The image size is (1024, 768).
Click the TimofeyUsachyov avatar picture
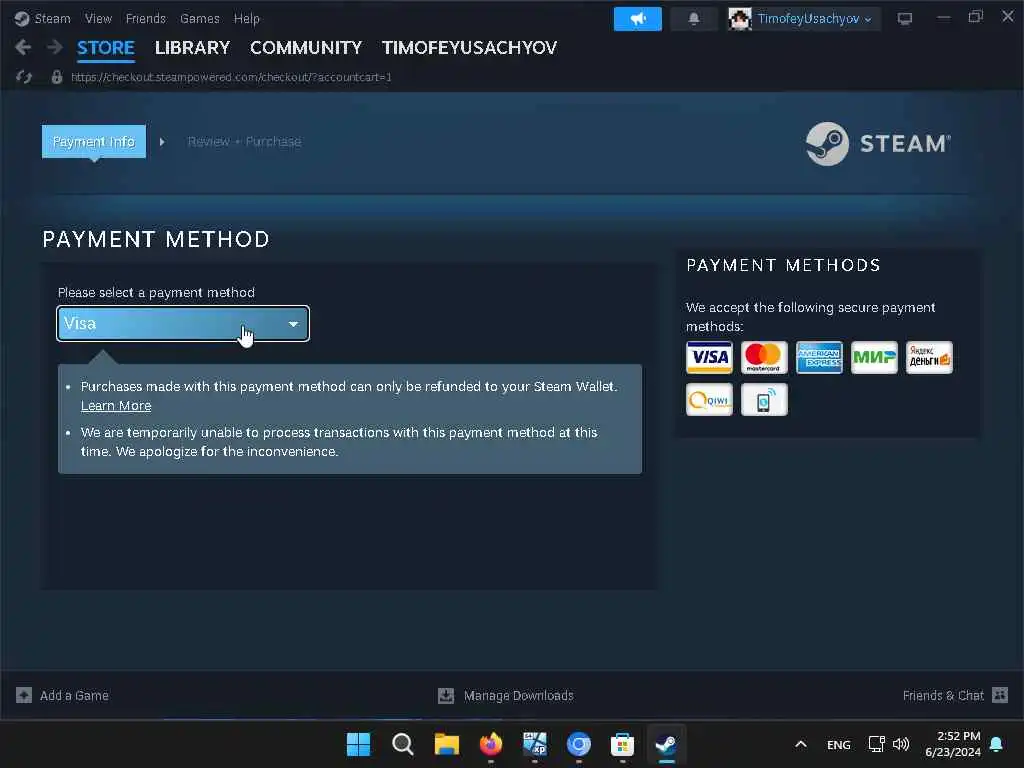click(x=740, y=19)
